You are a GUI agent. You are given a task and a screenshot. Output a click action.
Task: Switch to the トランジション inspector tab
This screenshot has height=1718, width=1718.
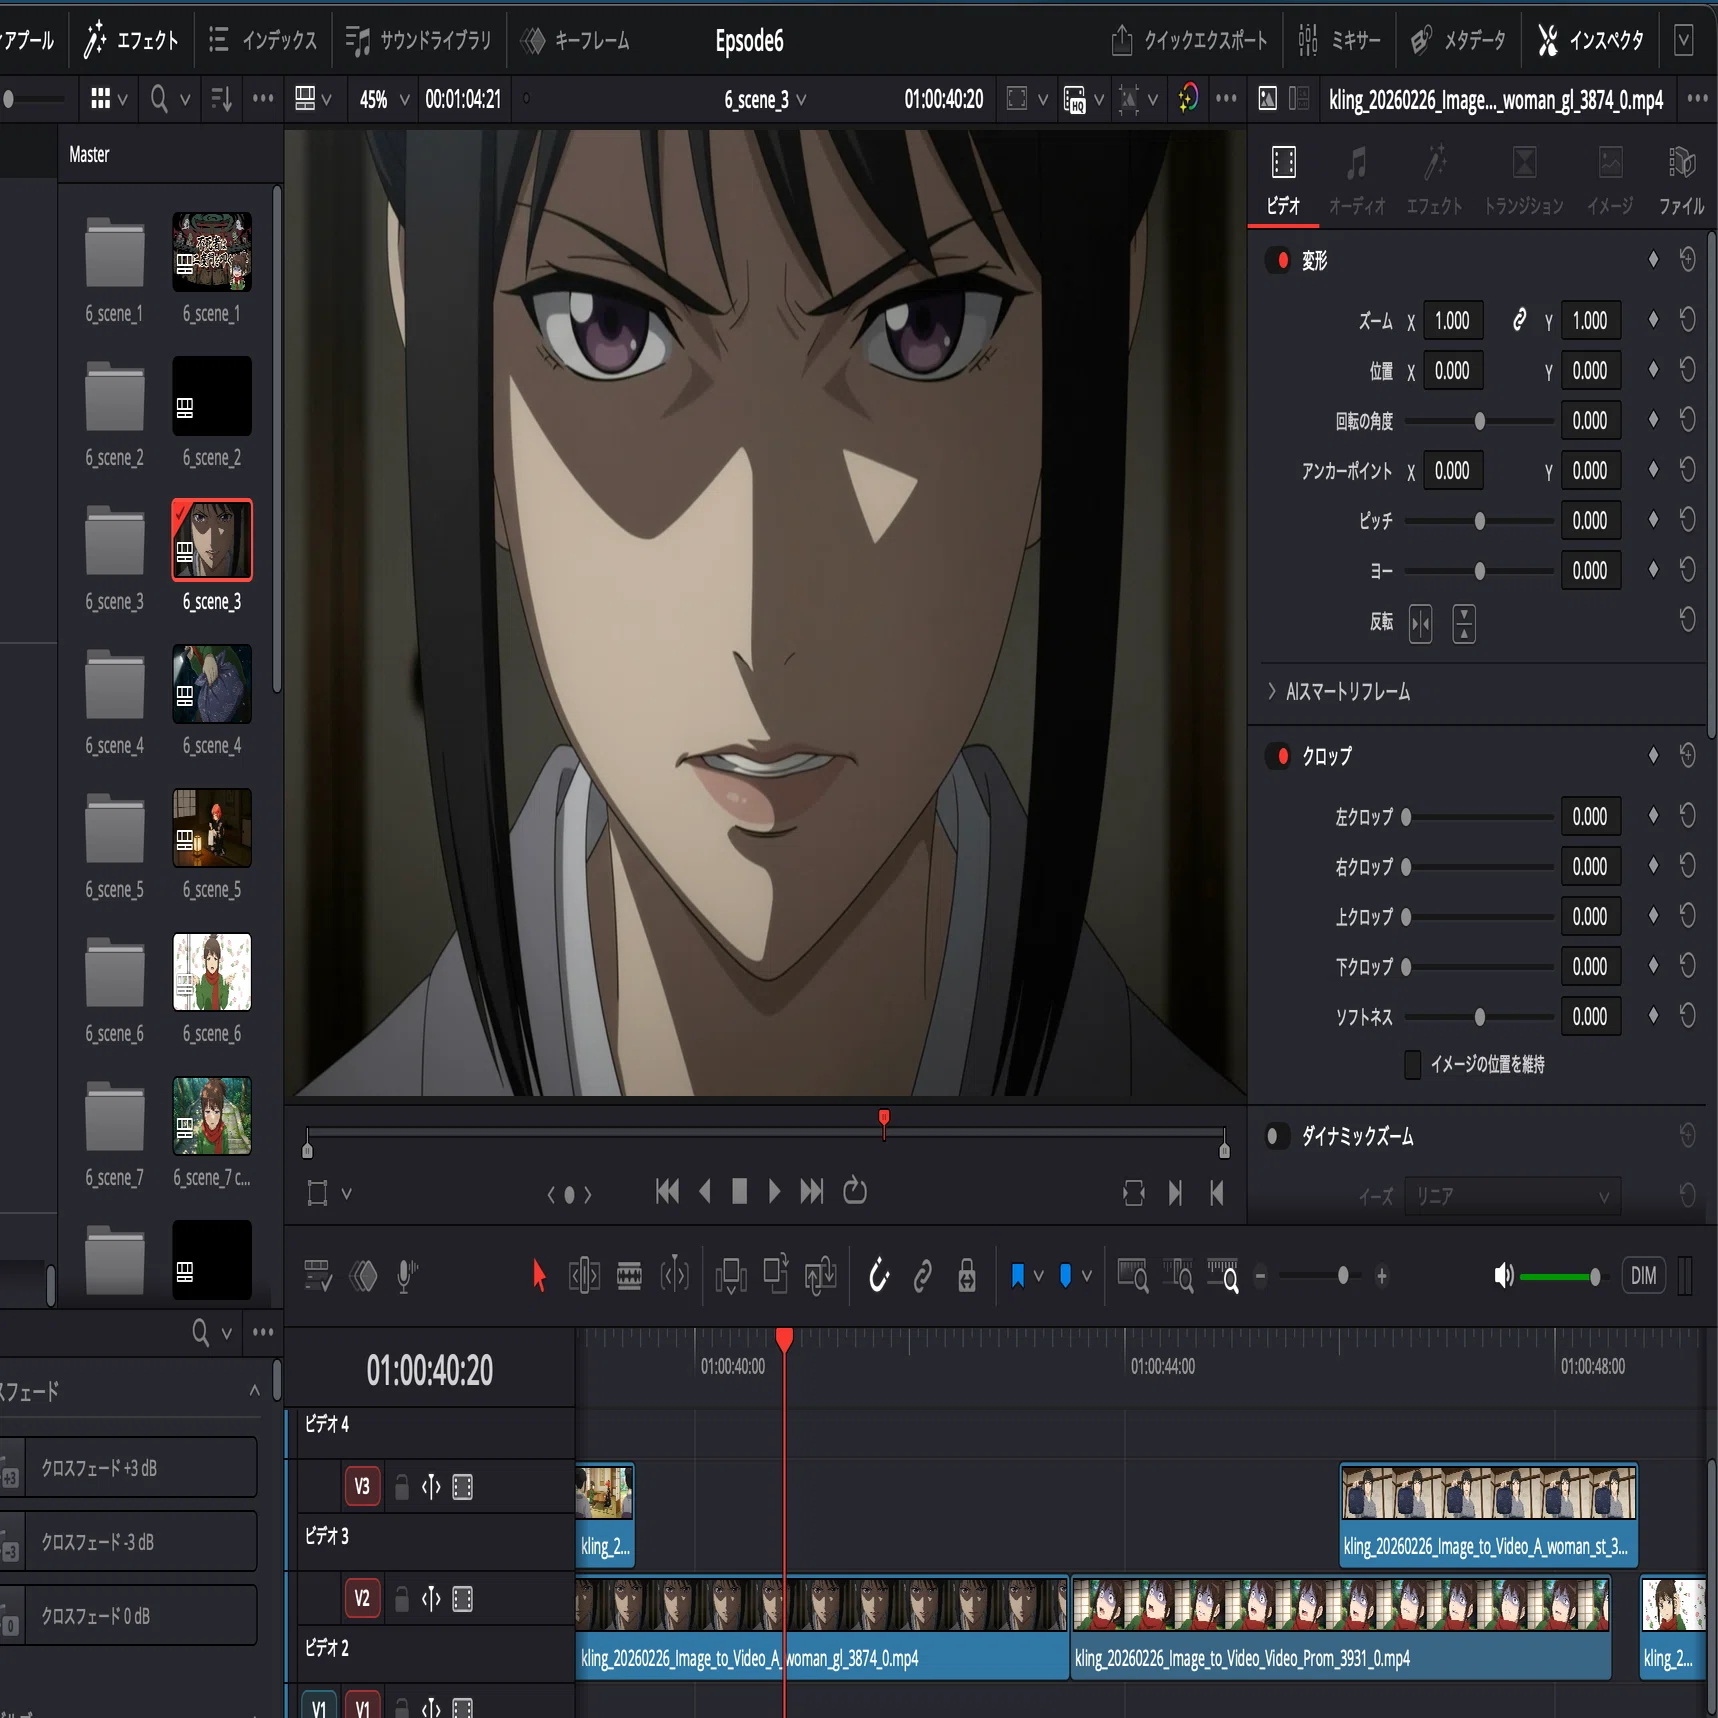pos(1524,181)
